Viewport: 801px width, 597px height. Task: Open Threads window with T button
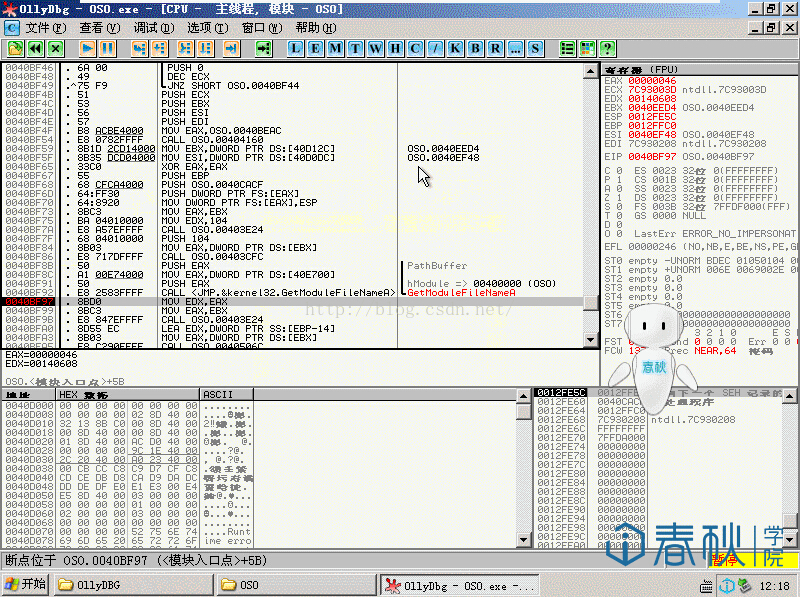click(x=355, y=49)
